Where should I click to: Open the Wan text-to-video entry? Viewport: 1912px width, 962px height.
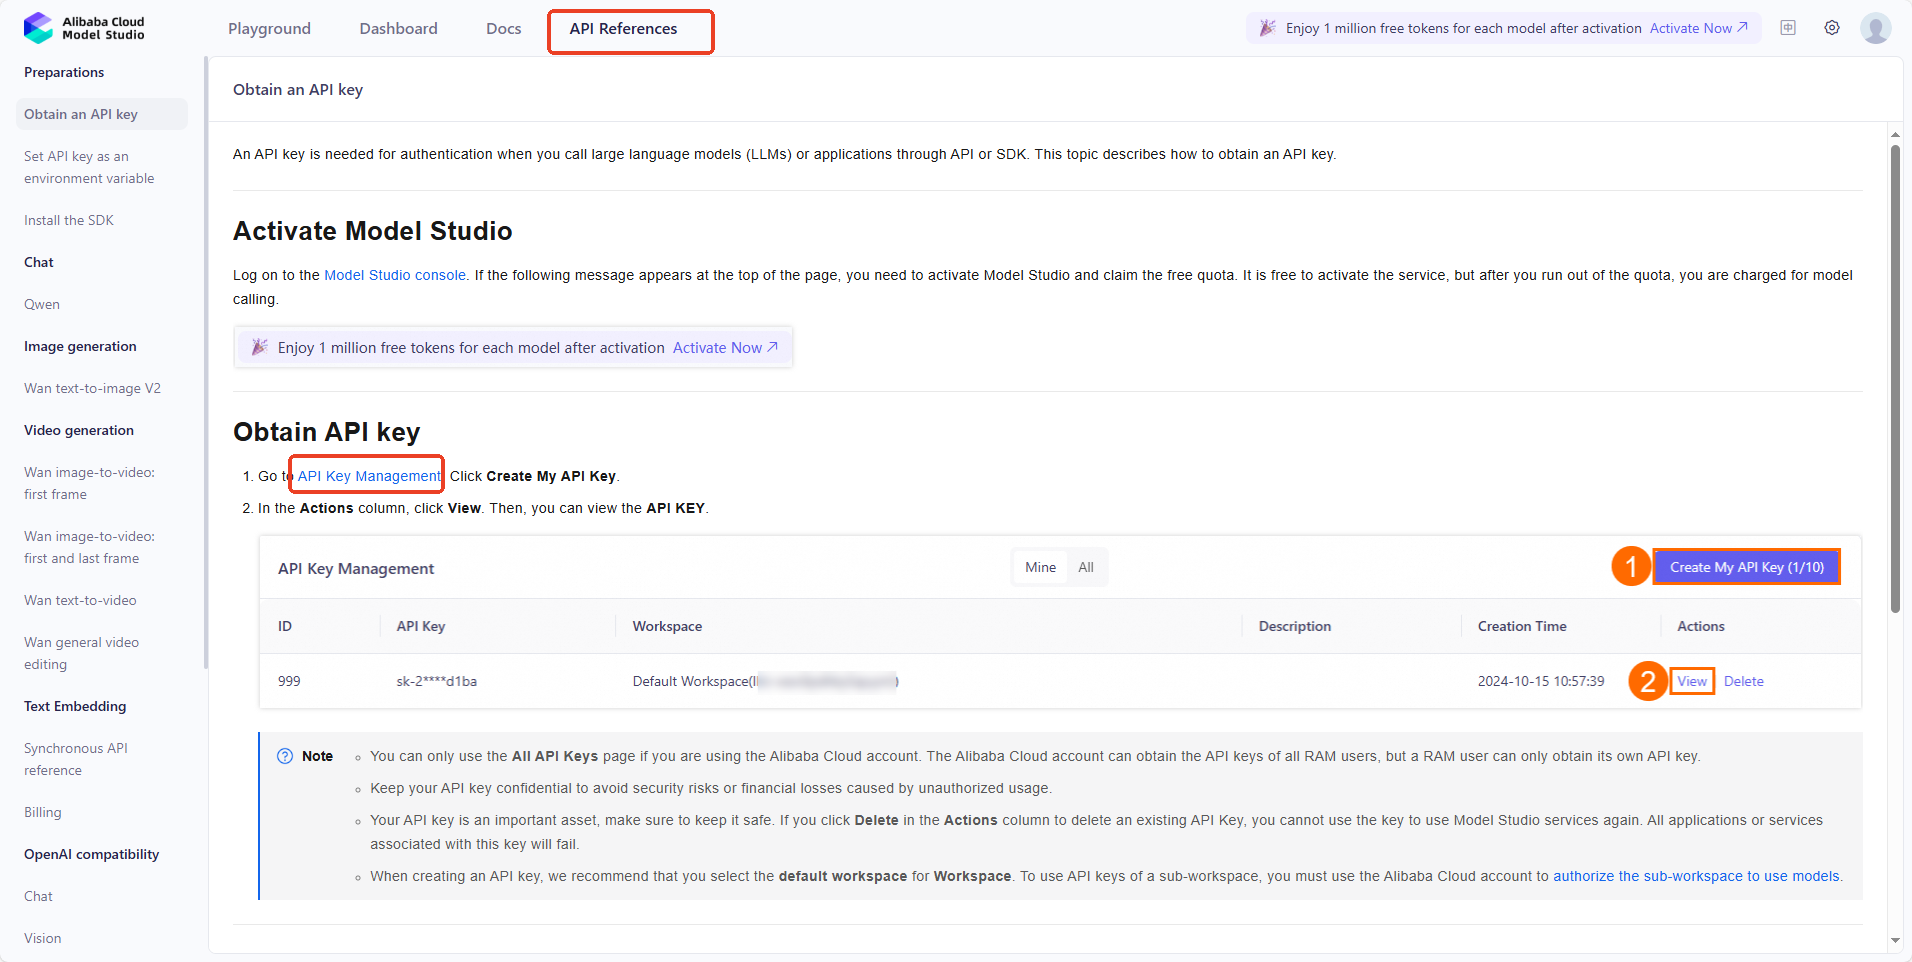(x=80, y=600)
